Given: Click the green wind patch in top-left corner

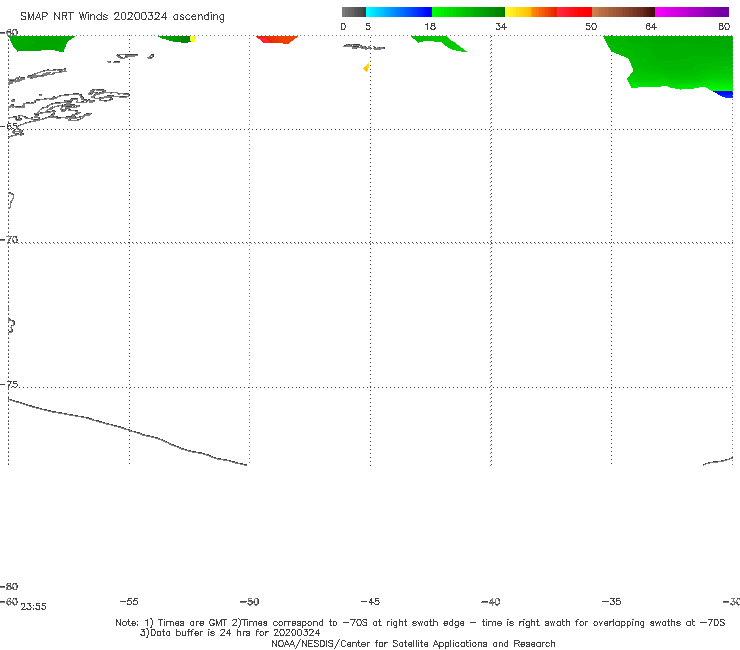Looking at the screenshot, I should (42, 43).
